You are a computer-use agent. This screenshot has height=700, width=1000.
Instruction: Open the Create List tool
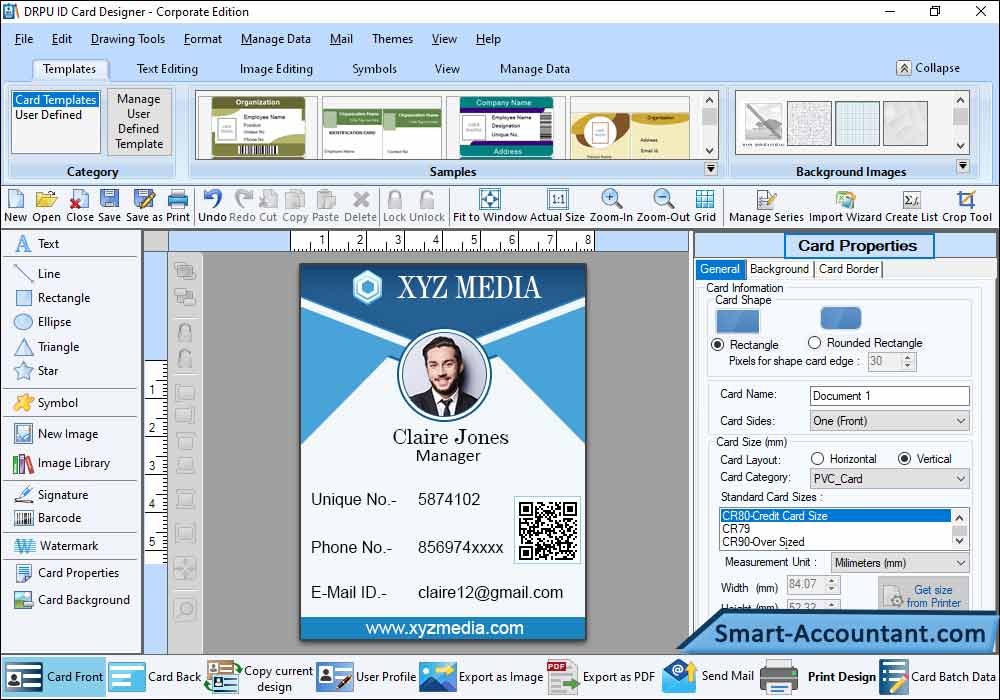point(911,206)
